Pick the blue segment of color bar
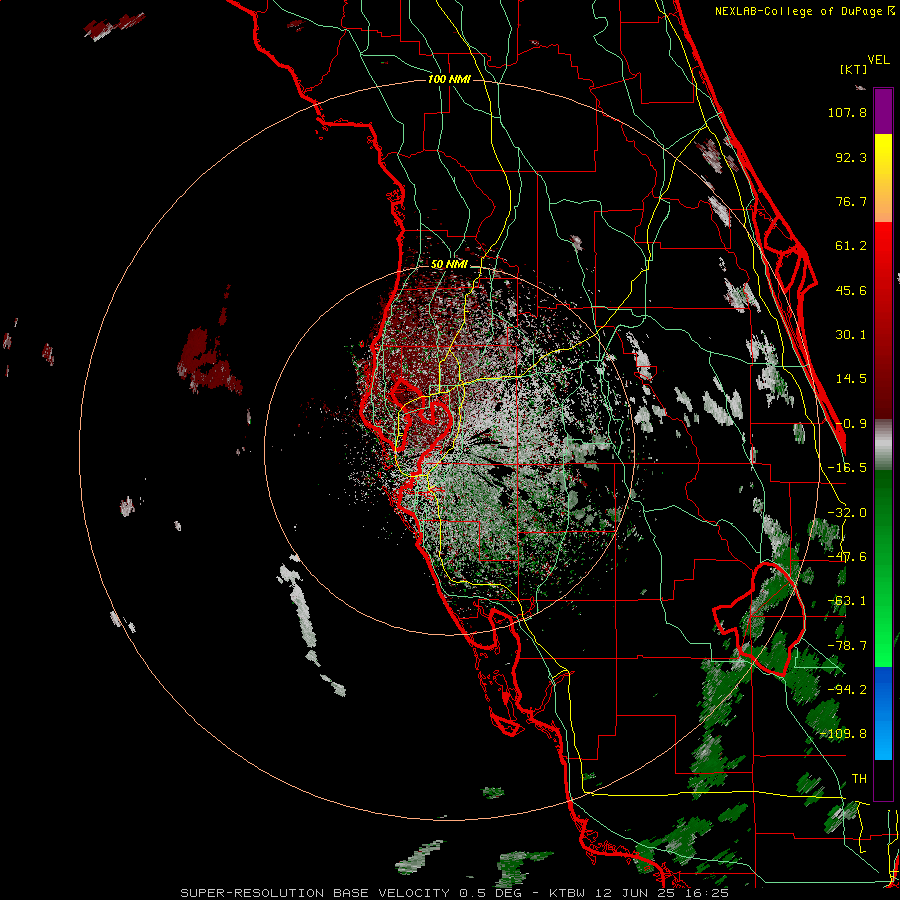900x900 pixels. pos(883,713)
